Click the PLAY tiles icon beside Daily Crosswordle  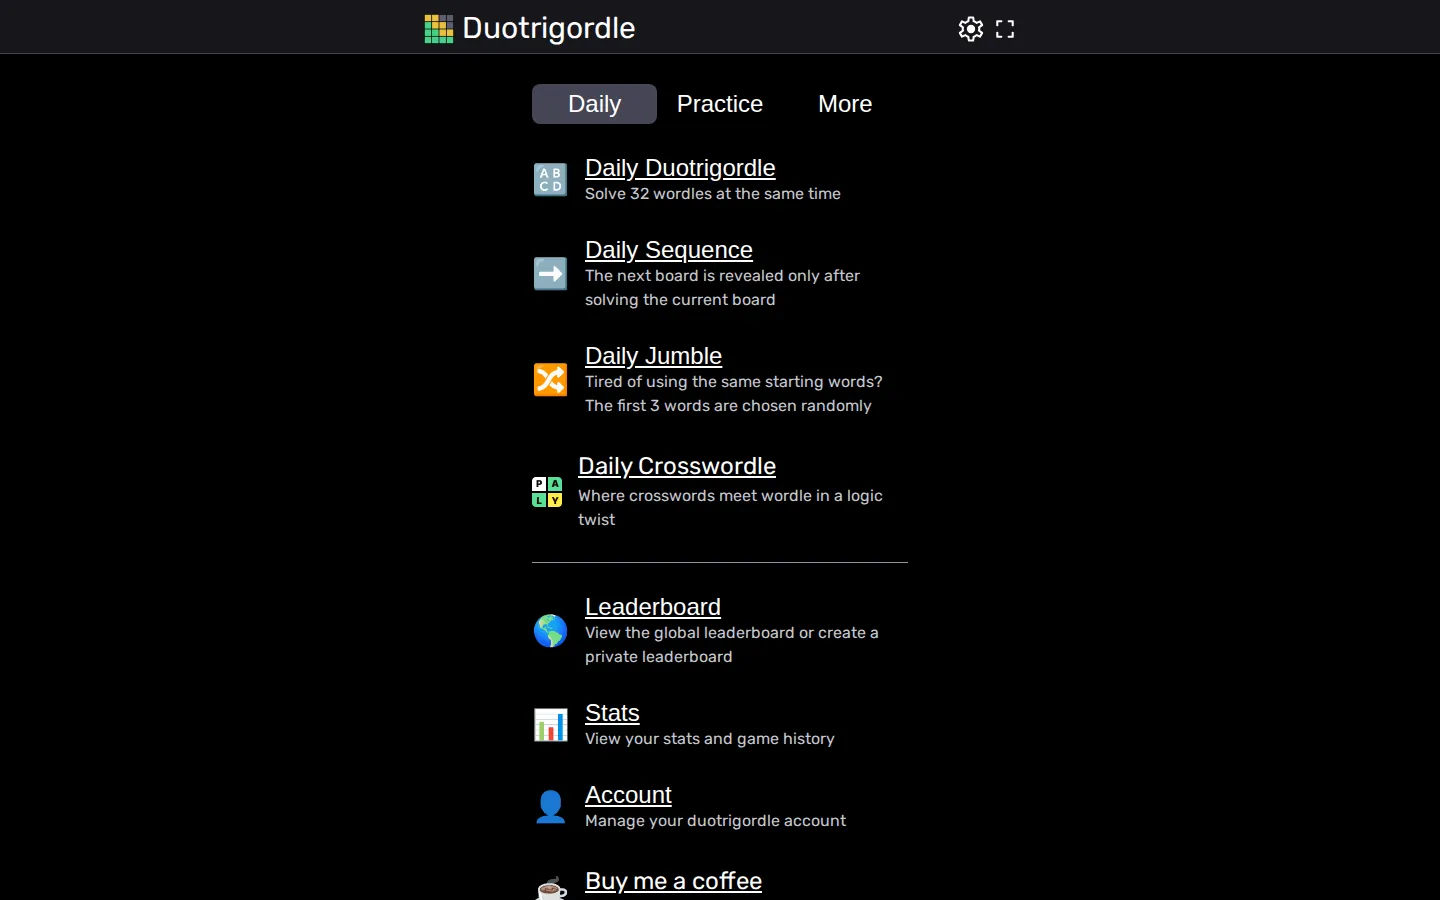pos(547,492)
